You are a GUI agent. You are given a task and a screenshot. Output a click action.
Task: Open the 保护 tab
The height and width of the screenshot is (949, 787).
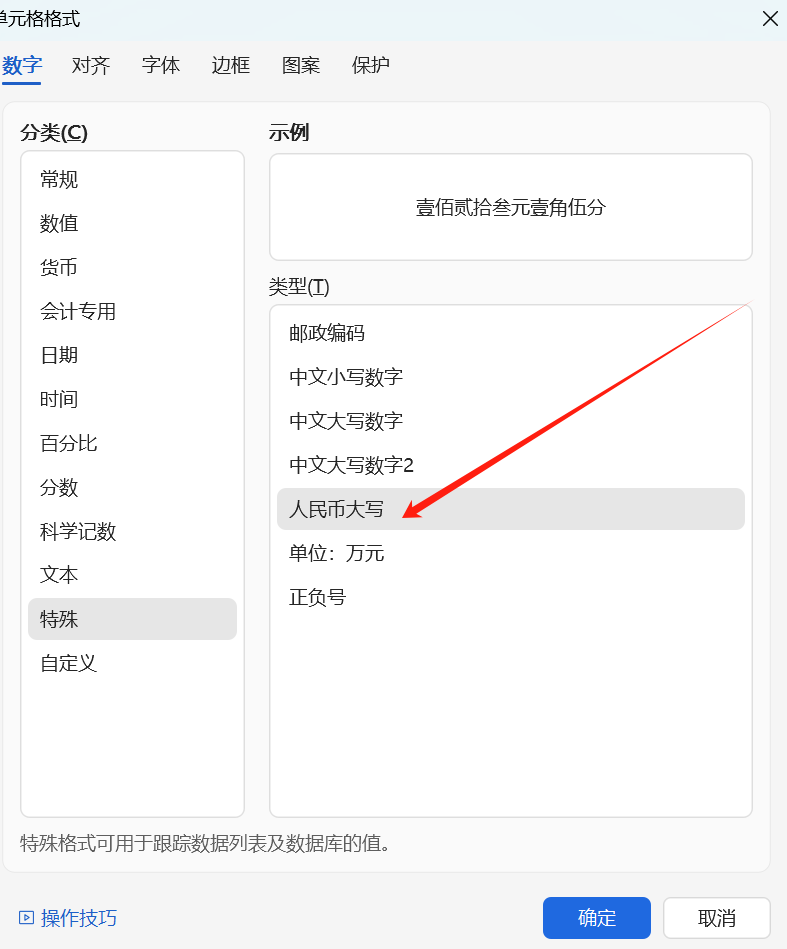tap(371, 66)
